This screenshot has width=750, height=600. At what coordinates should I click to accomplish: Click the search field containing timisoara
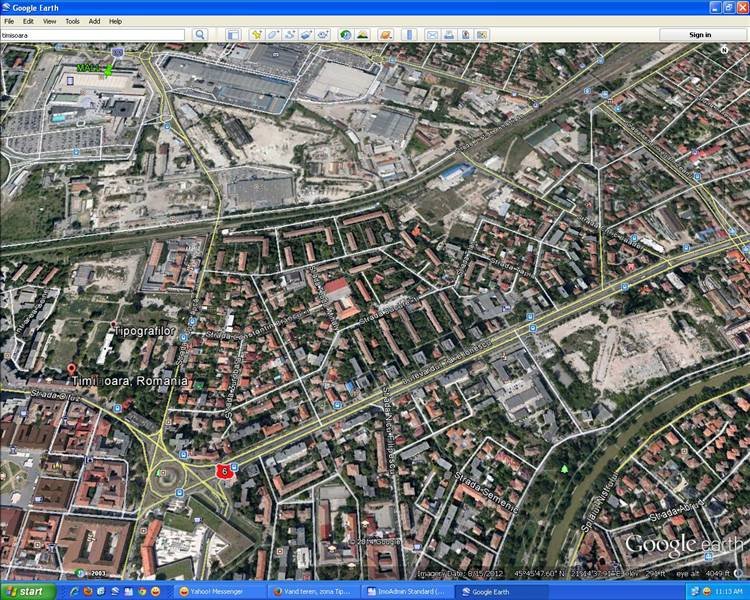[92, 34]
